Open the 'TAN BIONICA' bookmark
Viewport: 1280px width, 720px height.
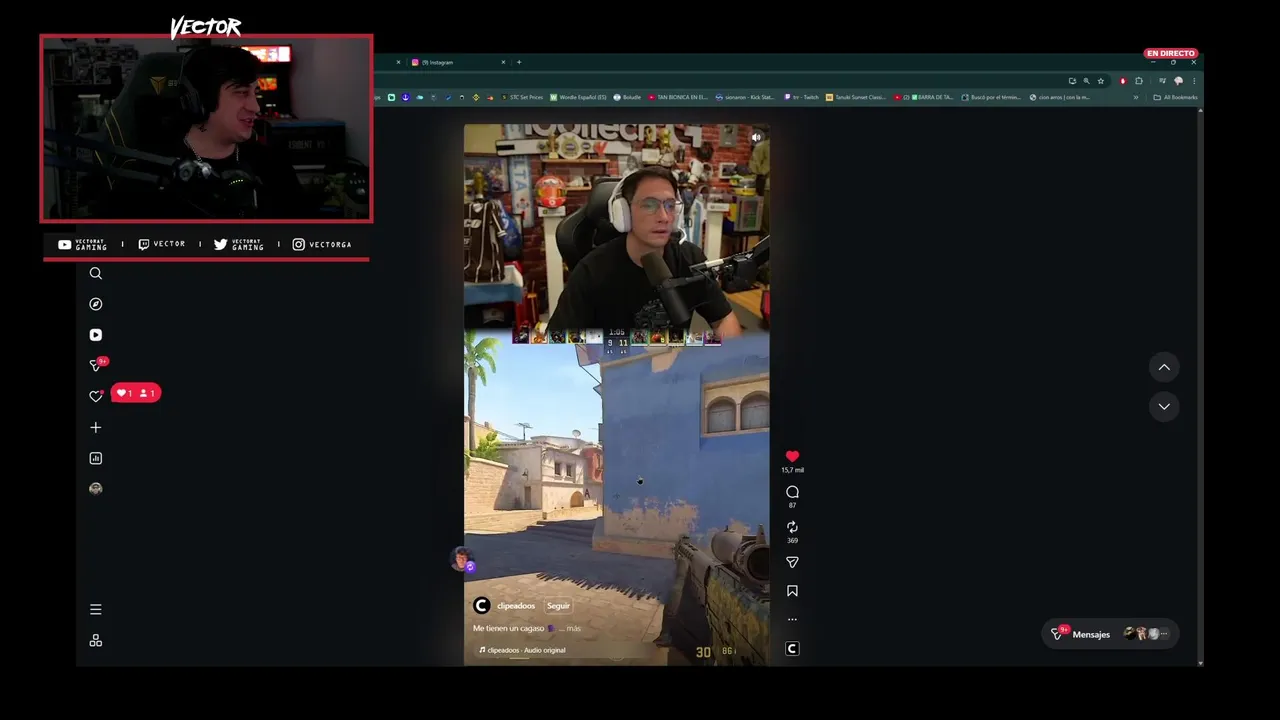tap(678, 97)
